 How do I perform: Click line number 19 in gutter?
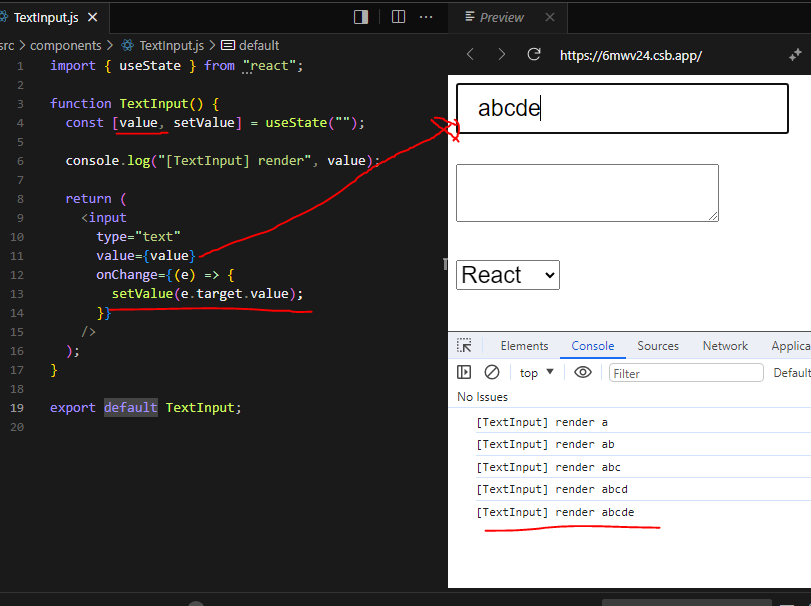(x=17, y=408)
